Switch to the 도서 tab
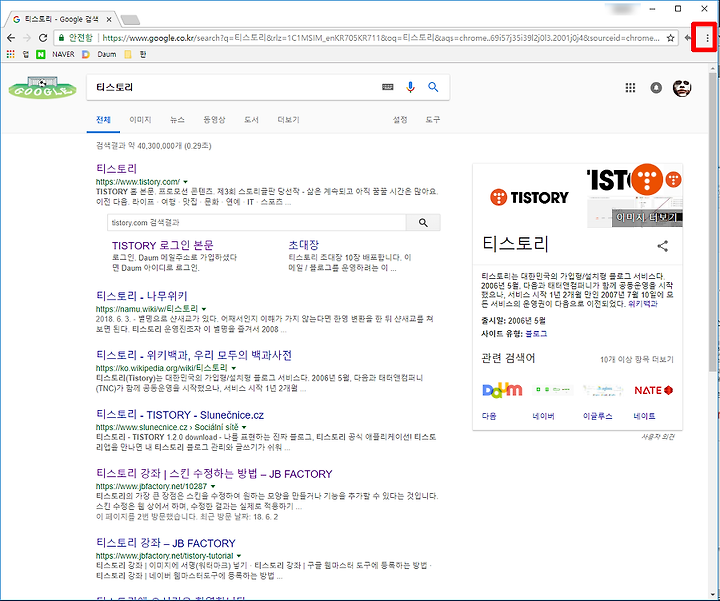This screenshot has height=601, width=720. click(251, 120)
